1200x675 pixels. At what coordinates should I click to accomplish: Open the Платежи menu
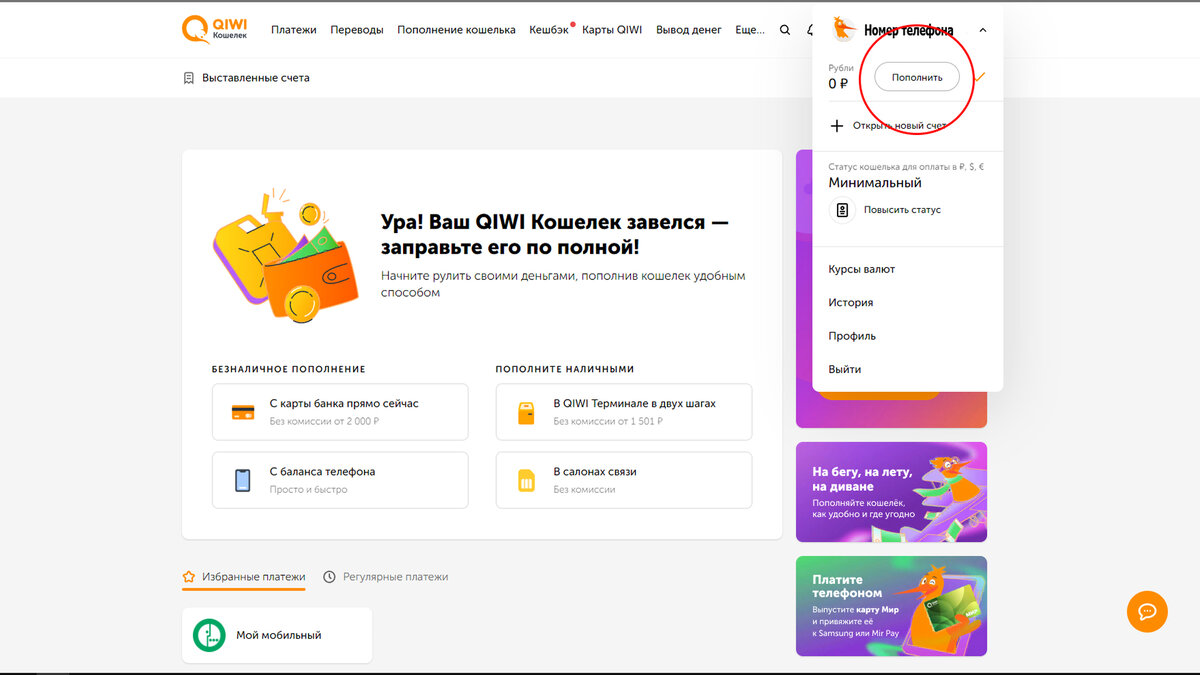pos(294,30)
